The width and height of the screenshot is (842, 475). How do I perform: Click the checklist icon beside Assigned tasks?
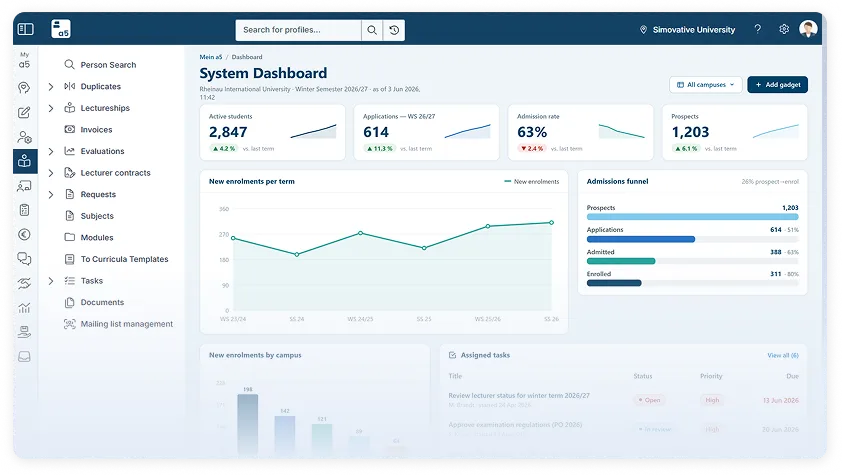coord(452,355)
